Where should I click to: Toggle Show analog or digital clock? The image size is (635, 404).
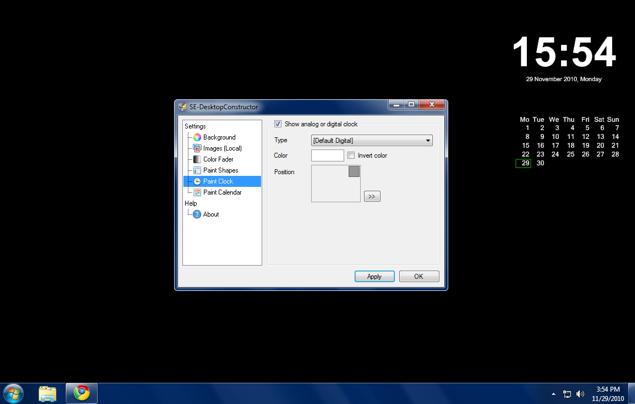coord(278,124)
